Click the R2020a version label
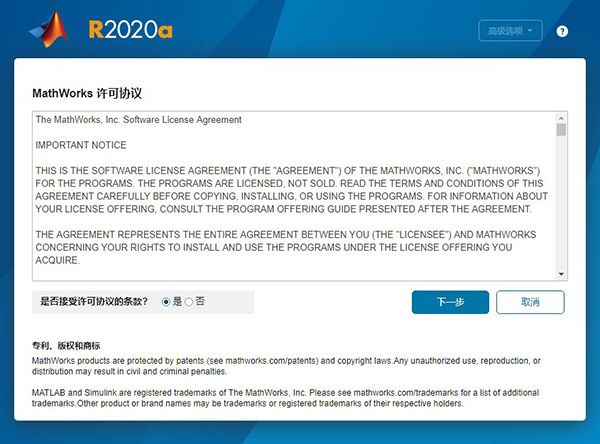 130,29
